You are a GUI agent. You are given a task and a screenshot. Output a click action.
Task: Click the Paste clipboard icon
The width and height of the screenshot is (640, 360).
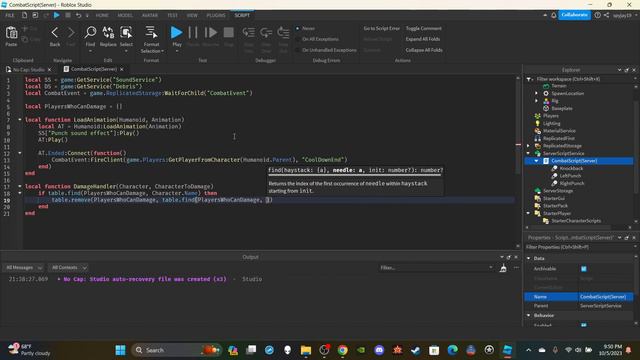click(x=11, y=33)
